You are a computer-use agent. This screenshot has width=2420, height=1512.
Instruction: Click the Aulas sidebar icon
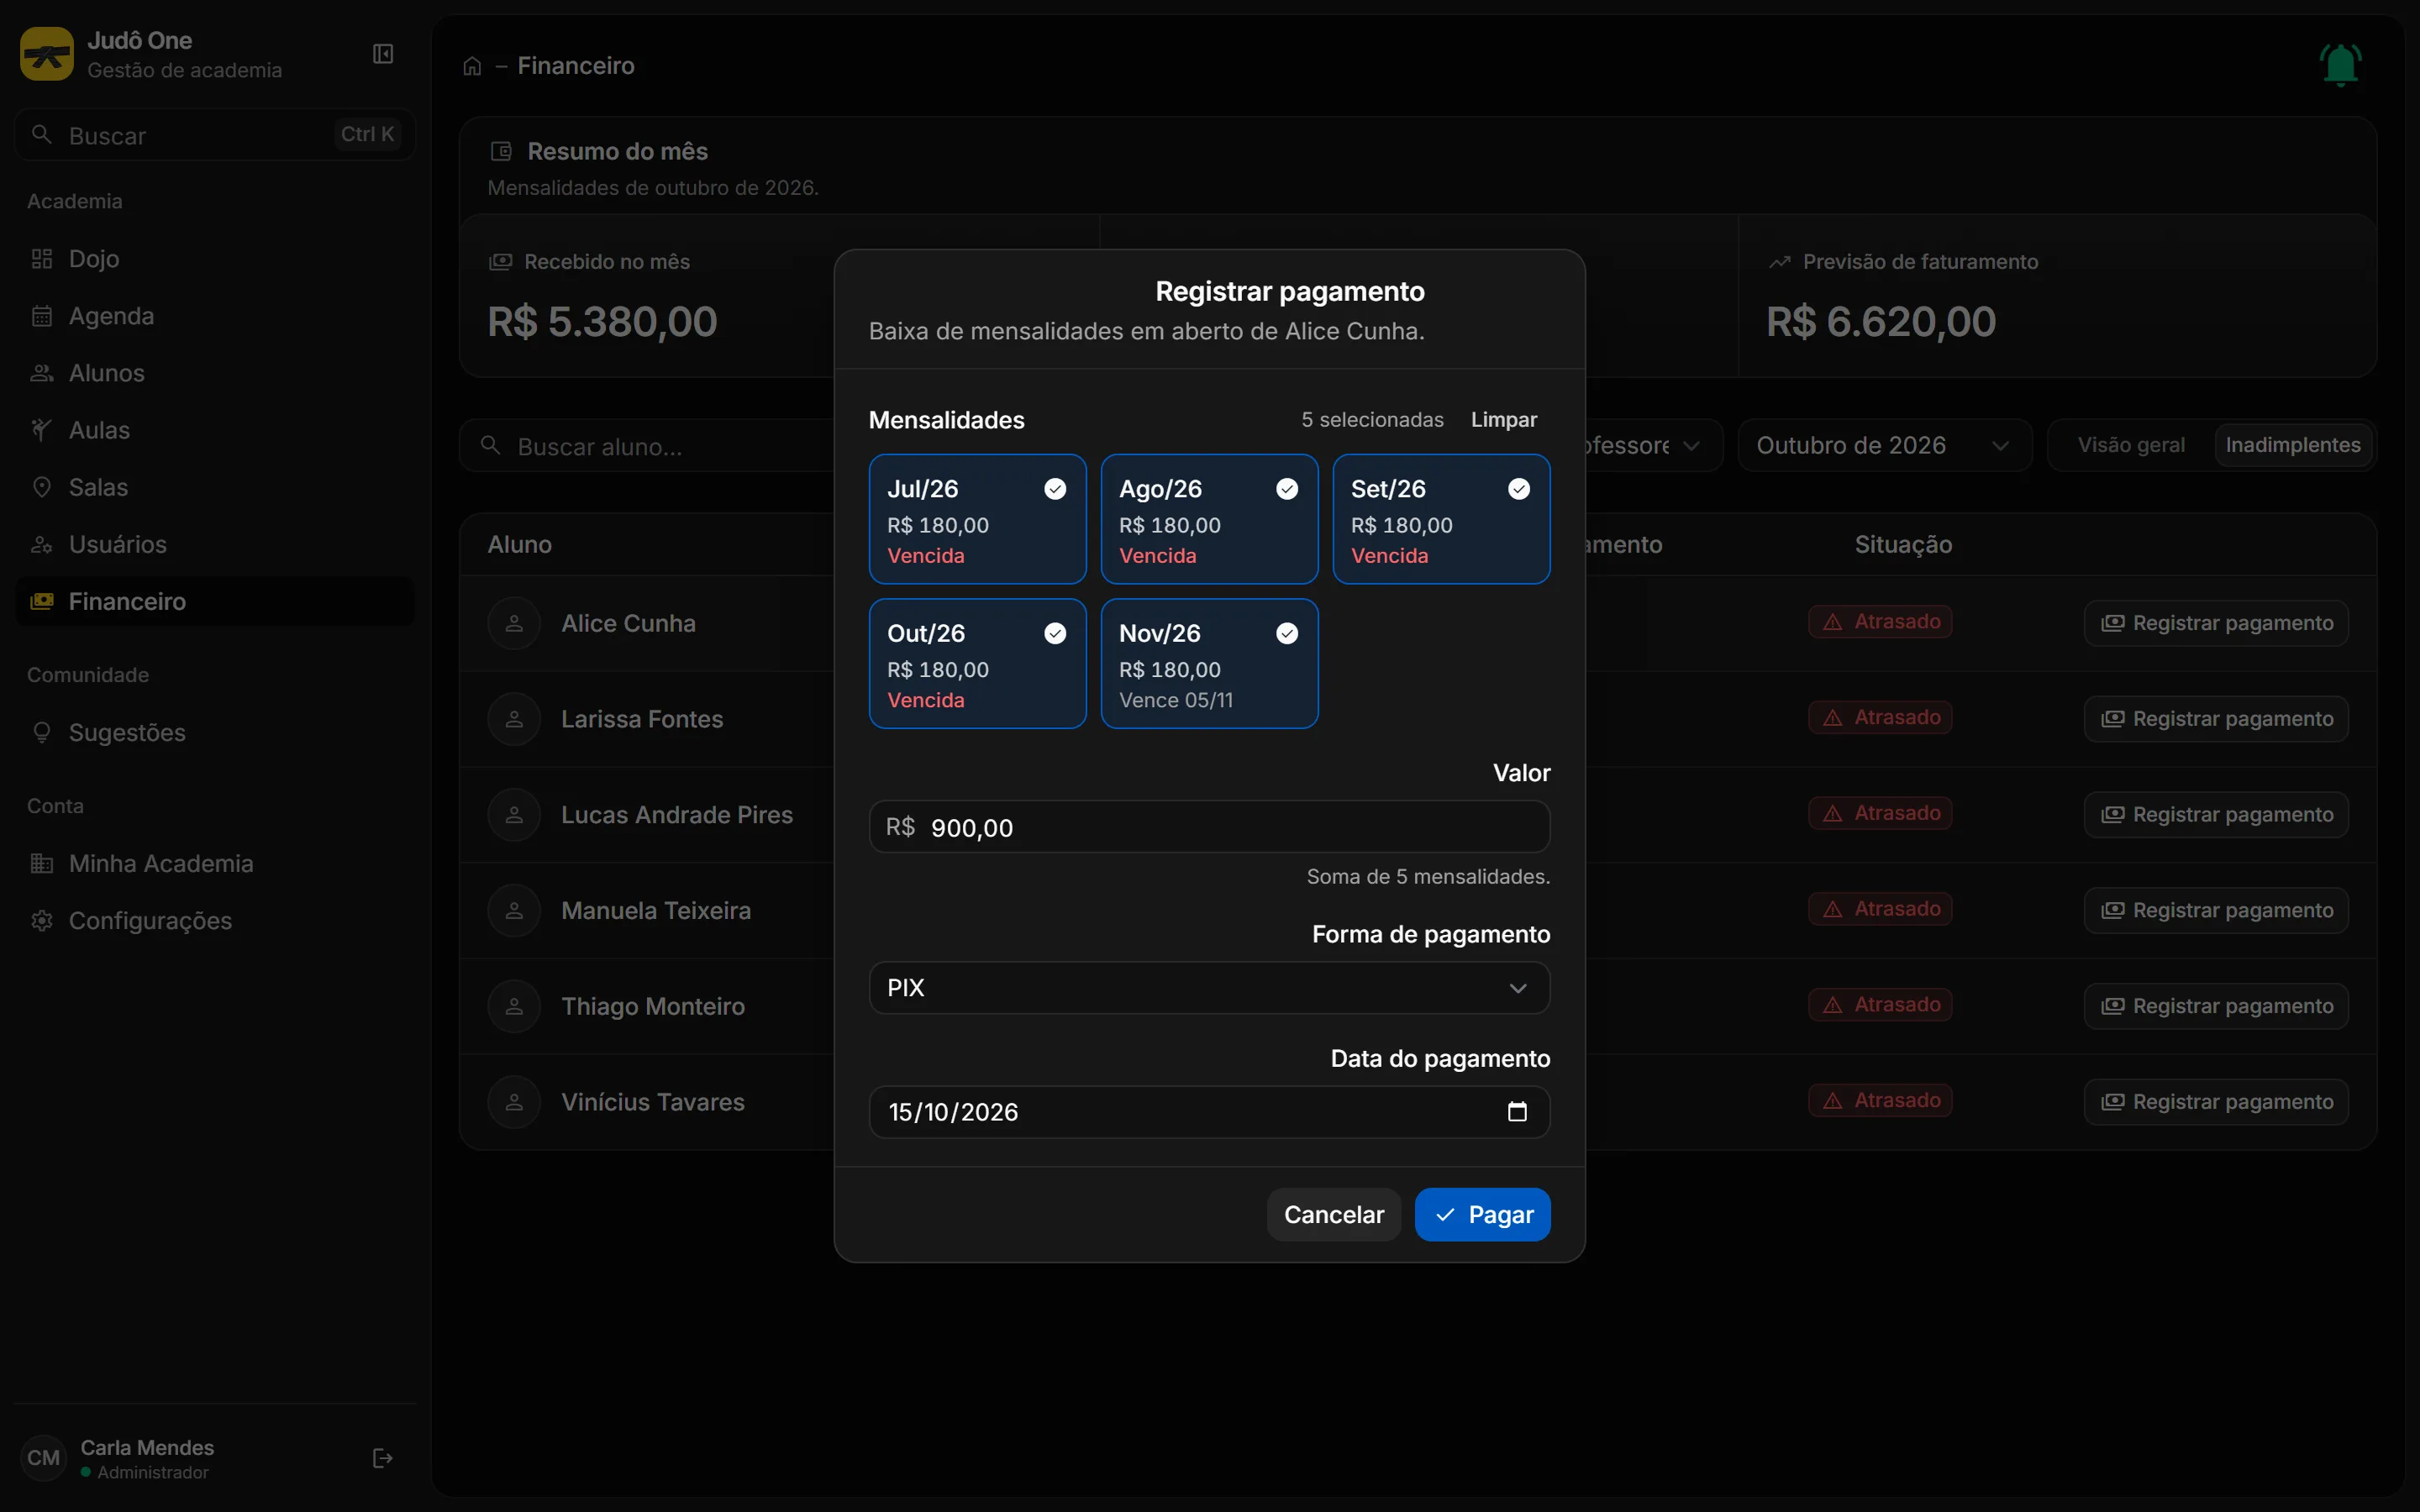click(x=42, y=430)
